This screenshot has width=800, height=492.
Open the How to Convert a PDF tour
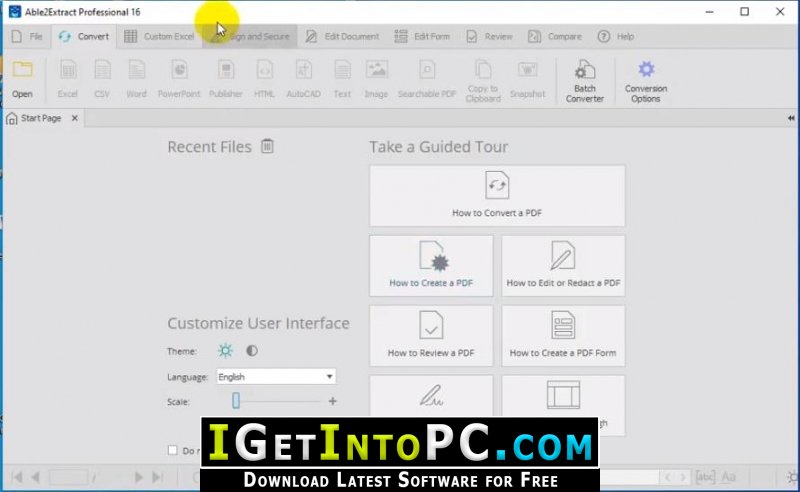[497, 196]
